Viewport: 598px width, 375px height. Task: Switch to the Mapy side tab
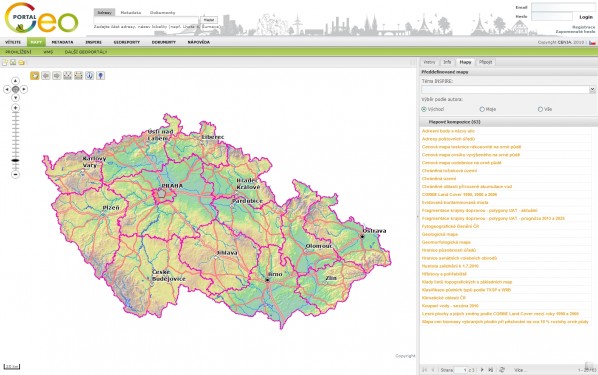point(465,62)
